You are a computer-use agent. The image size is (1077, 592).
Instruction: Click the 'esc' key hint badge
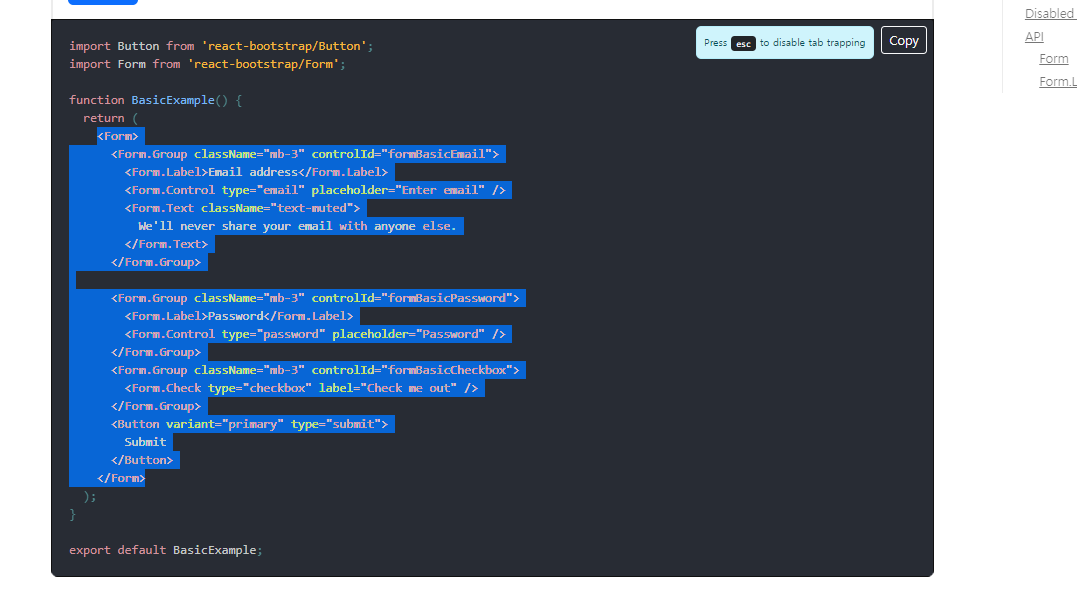[743, 43]
